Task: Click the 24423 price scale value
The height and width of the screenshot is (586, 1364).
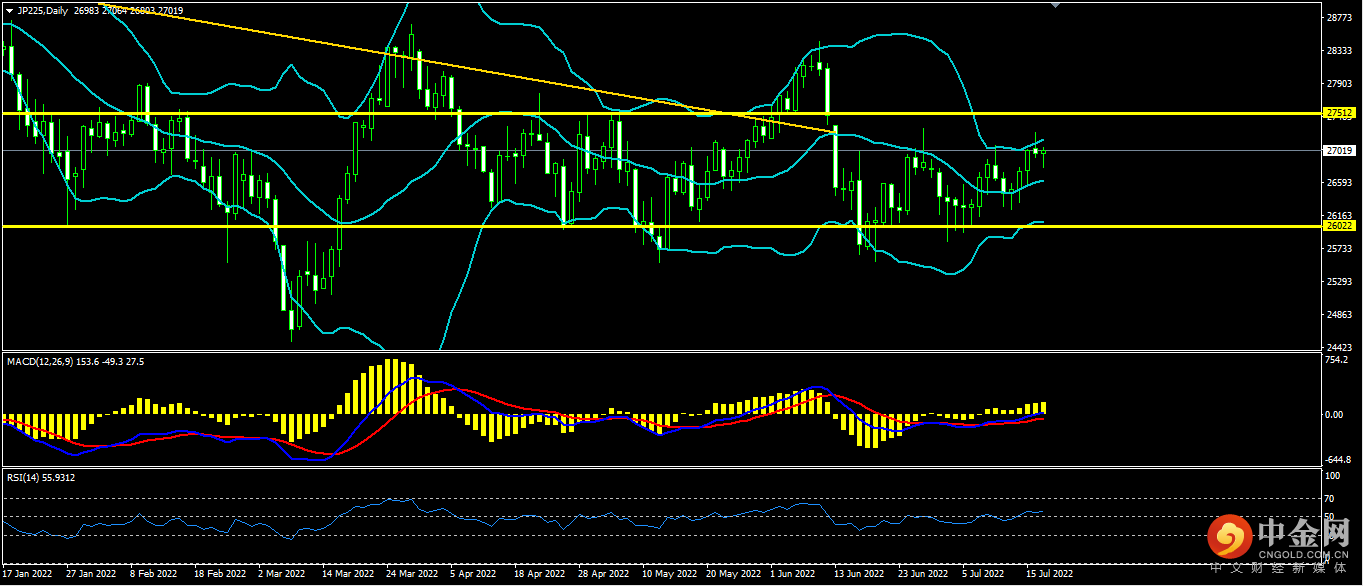Action: 1338,348
